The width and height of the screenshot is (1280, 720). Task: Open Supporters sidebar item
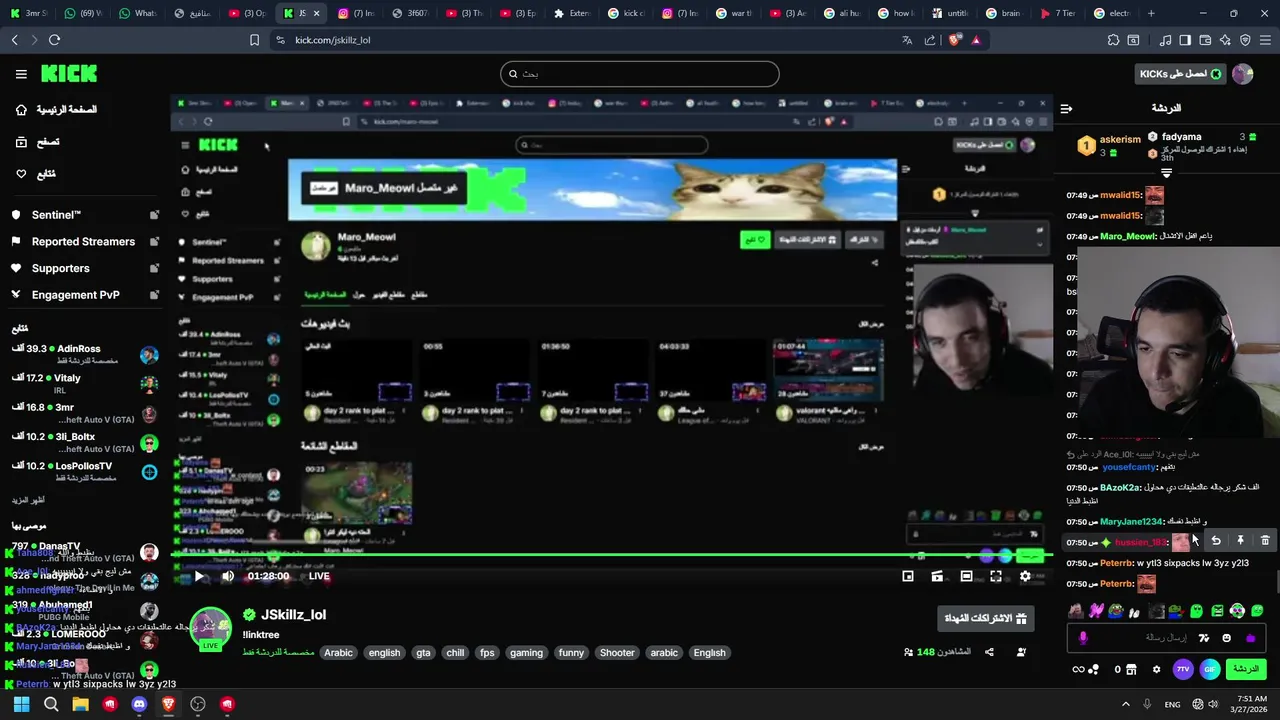pyautogui.click(x=60, y=268)
